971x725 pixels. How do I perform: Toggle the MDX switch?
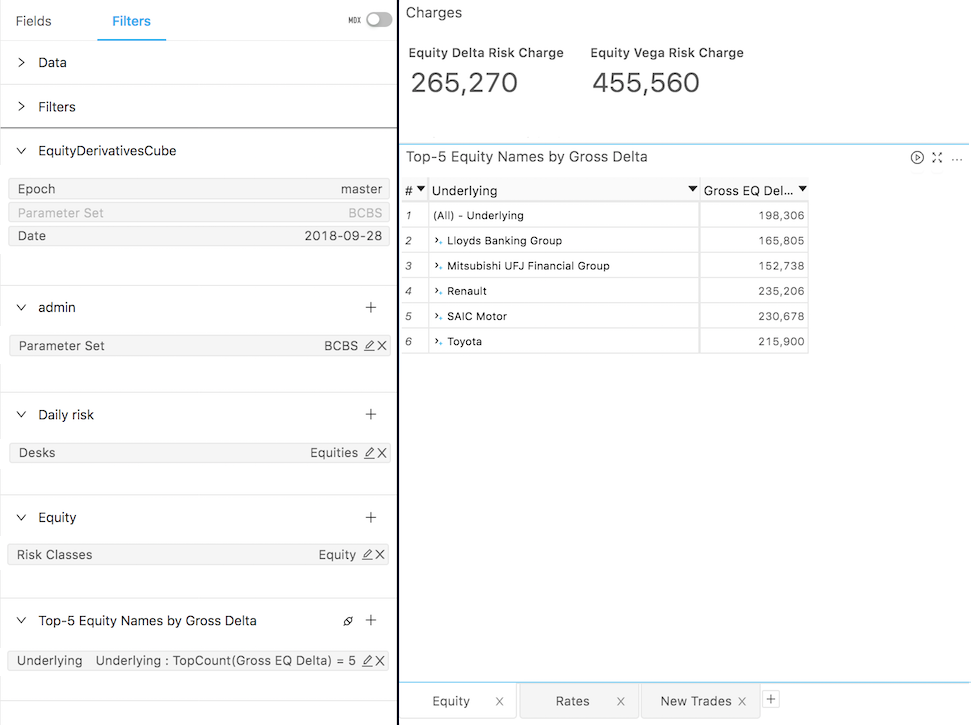coord(378,20)
